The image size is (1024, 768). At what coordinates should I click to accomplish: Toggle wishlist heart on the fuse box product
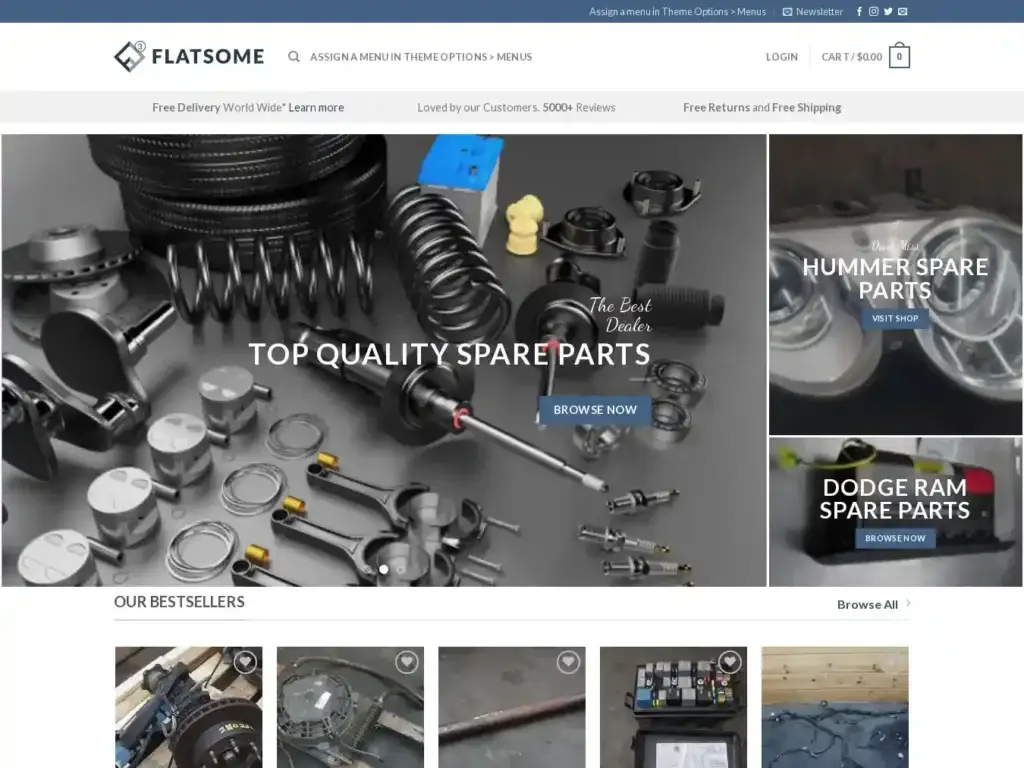point(729,661)
